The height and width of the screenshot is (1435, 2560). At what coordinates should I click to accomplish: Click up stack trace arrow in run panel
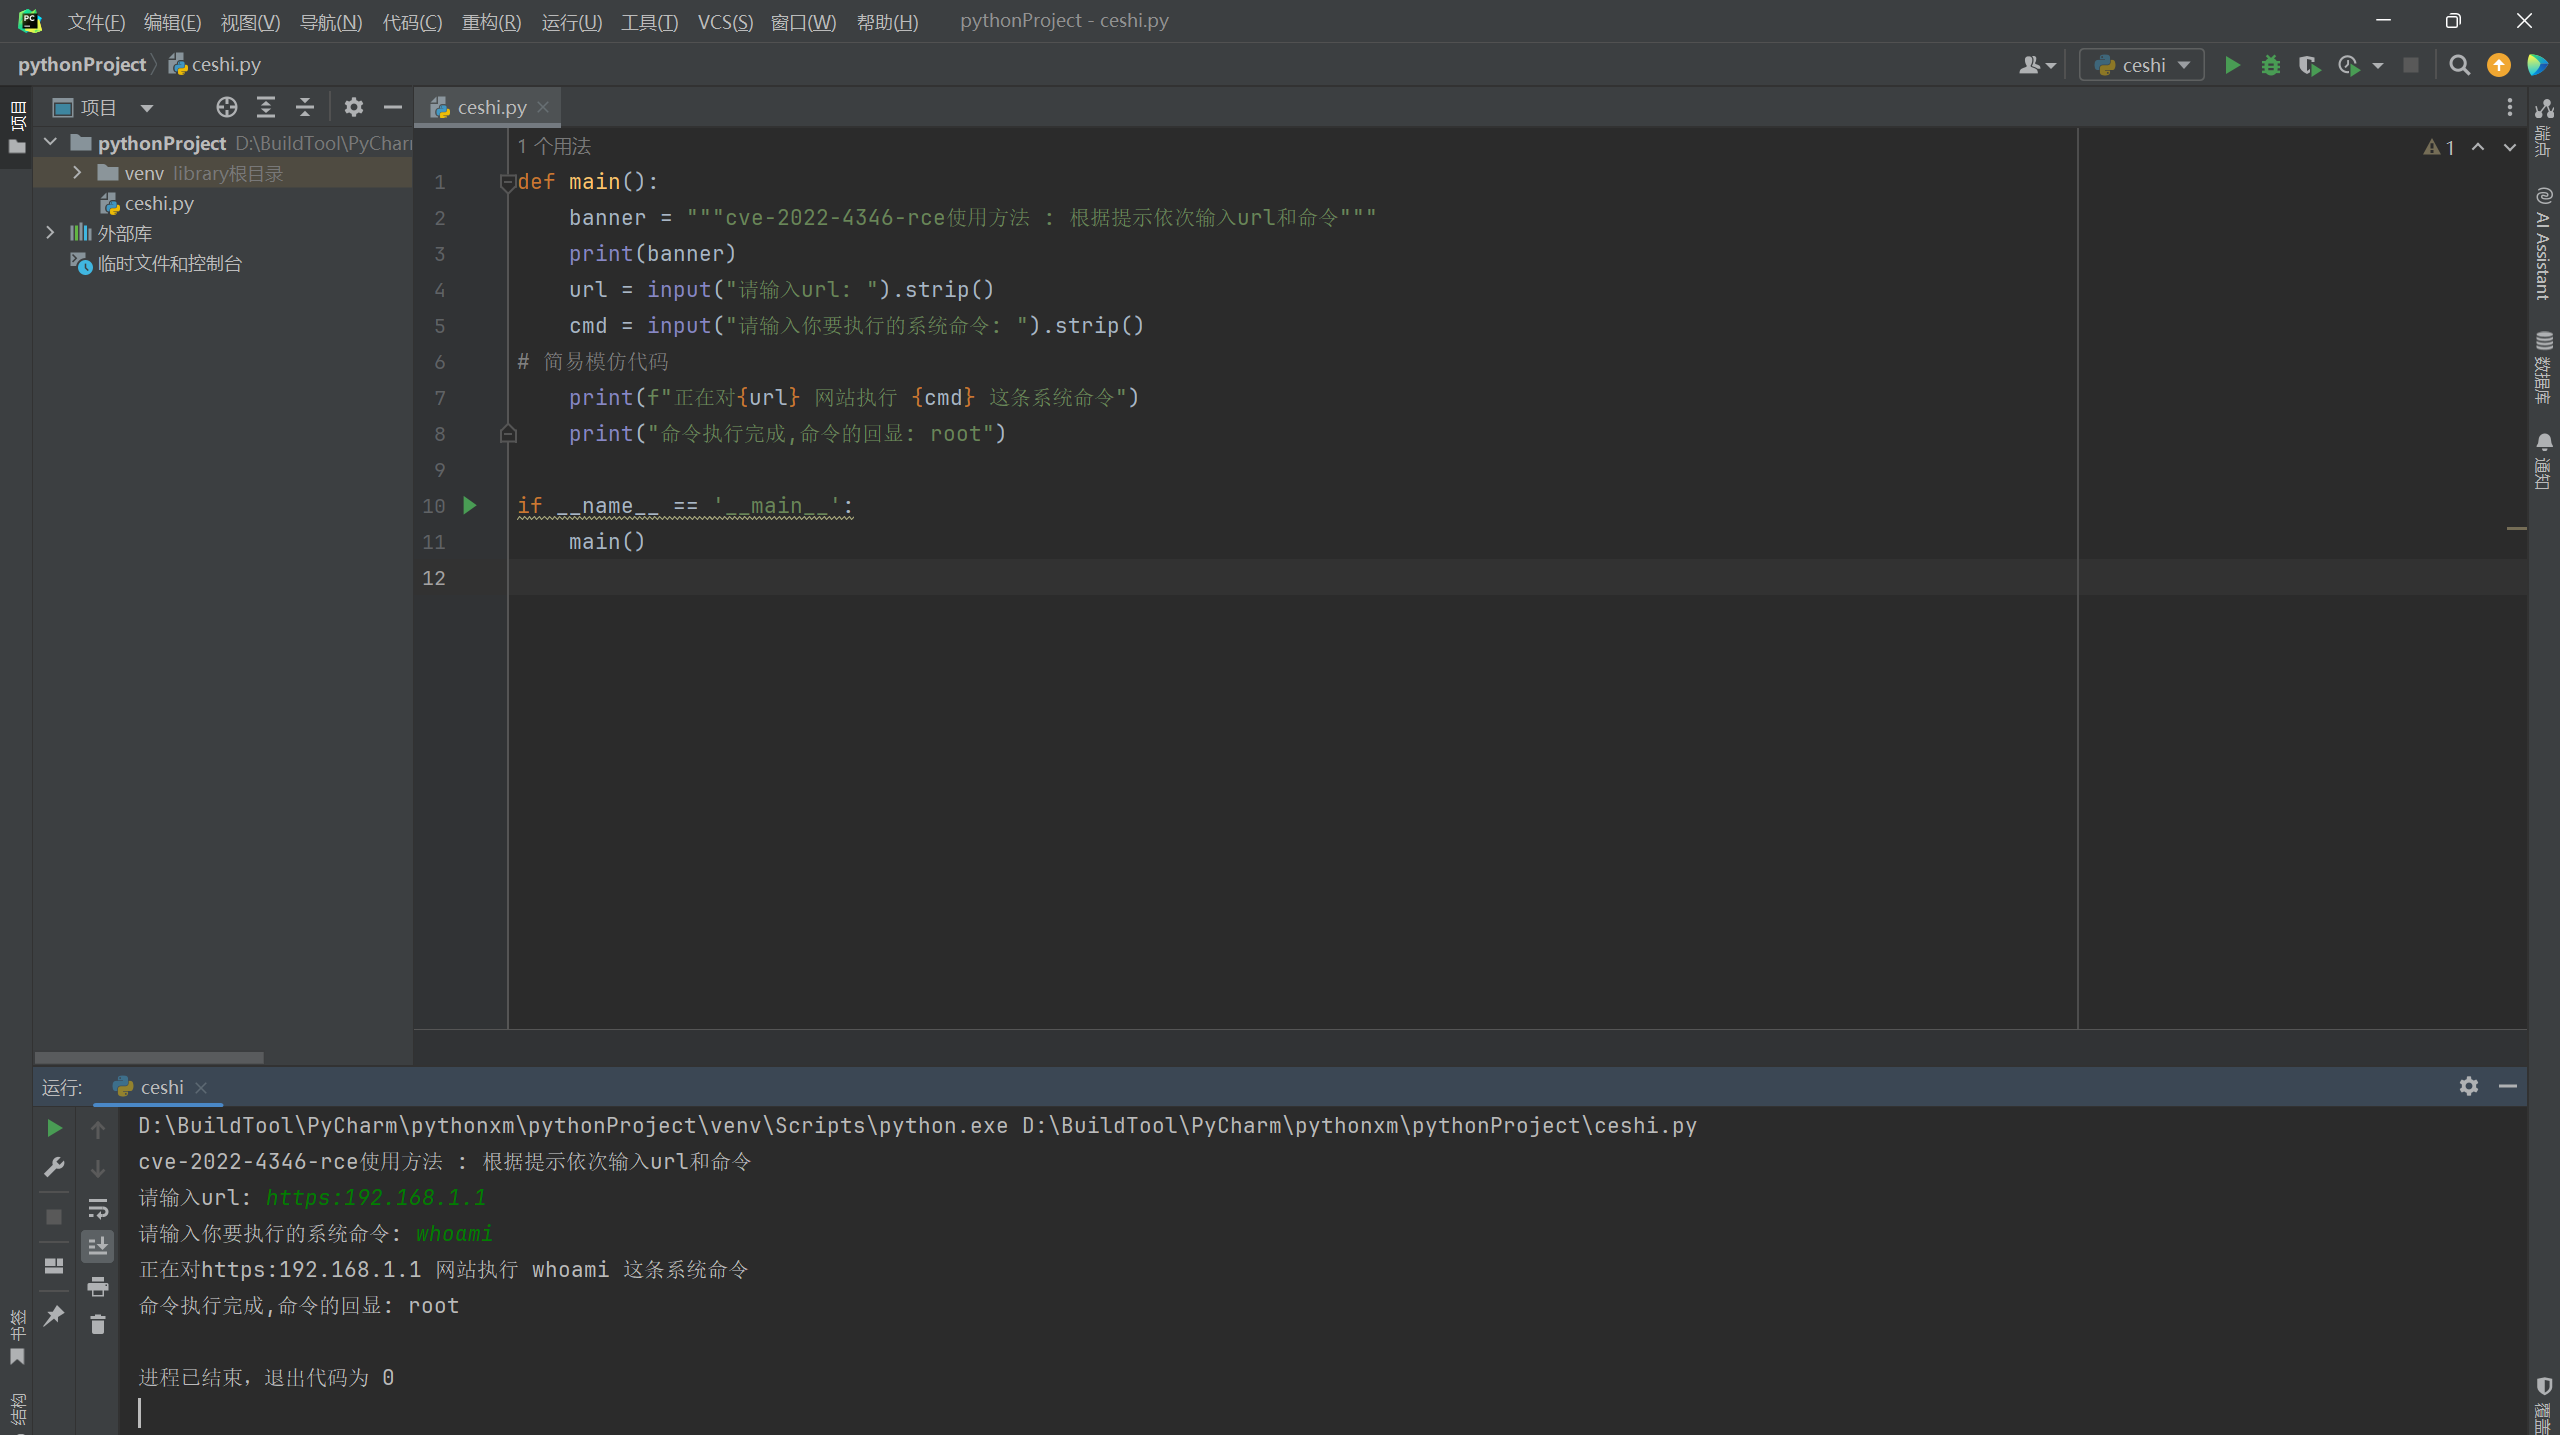(x=98, y=1129)
